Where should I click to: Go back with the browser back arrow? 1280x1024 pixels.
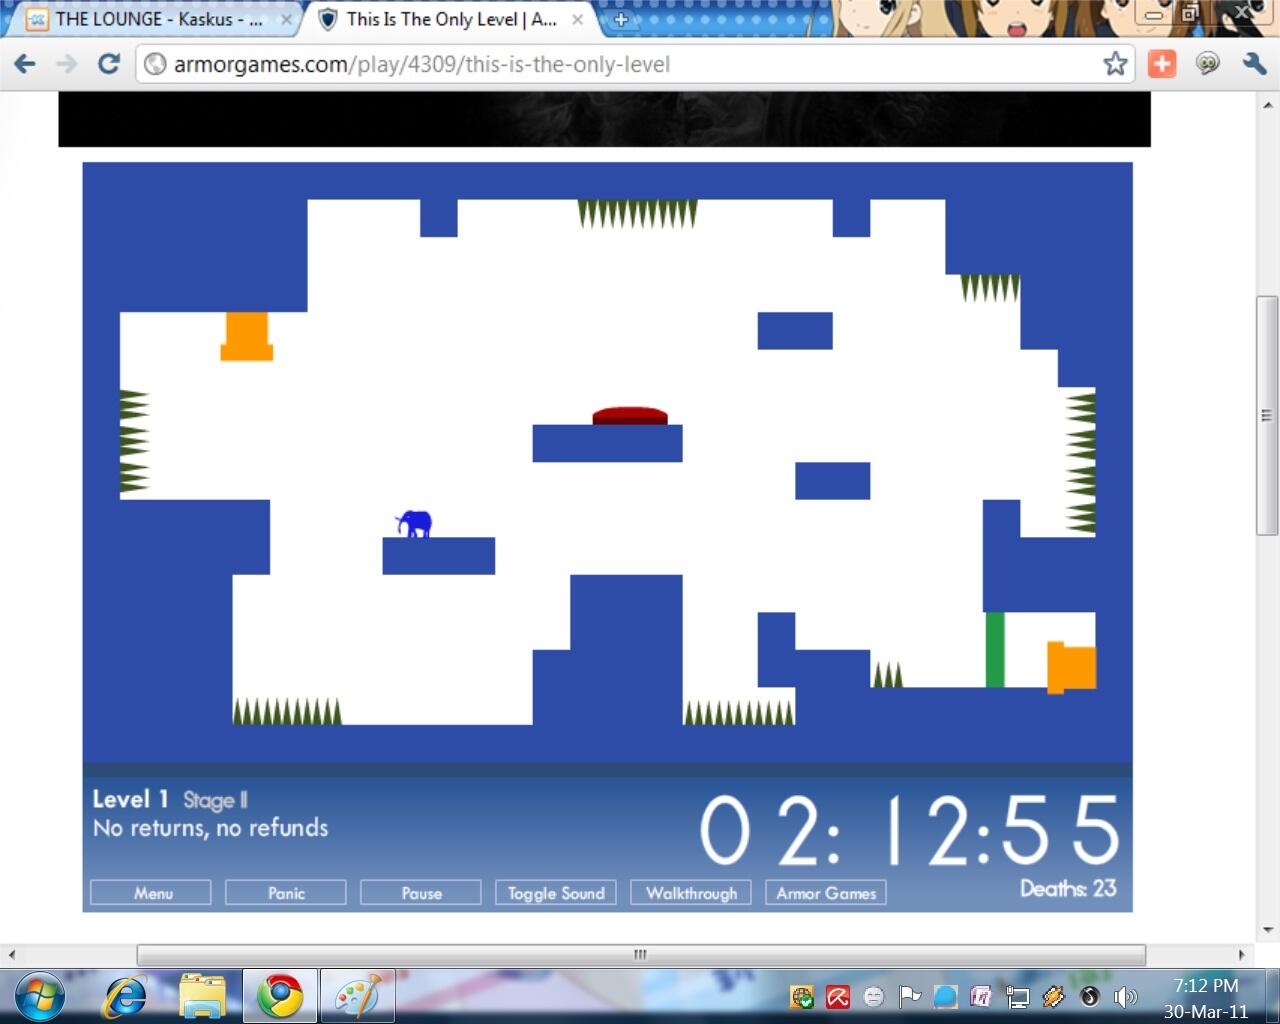(x=25, y=64)
